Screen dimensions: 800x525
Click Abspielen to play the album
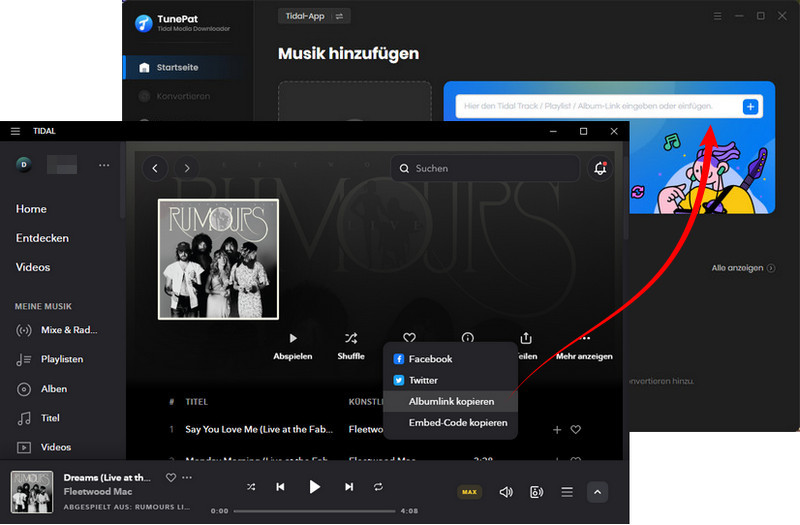[292, 346]
